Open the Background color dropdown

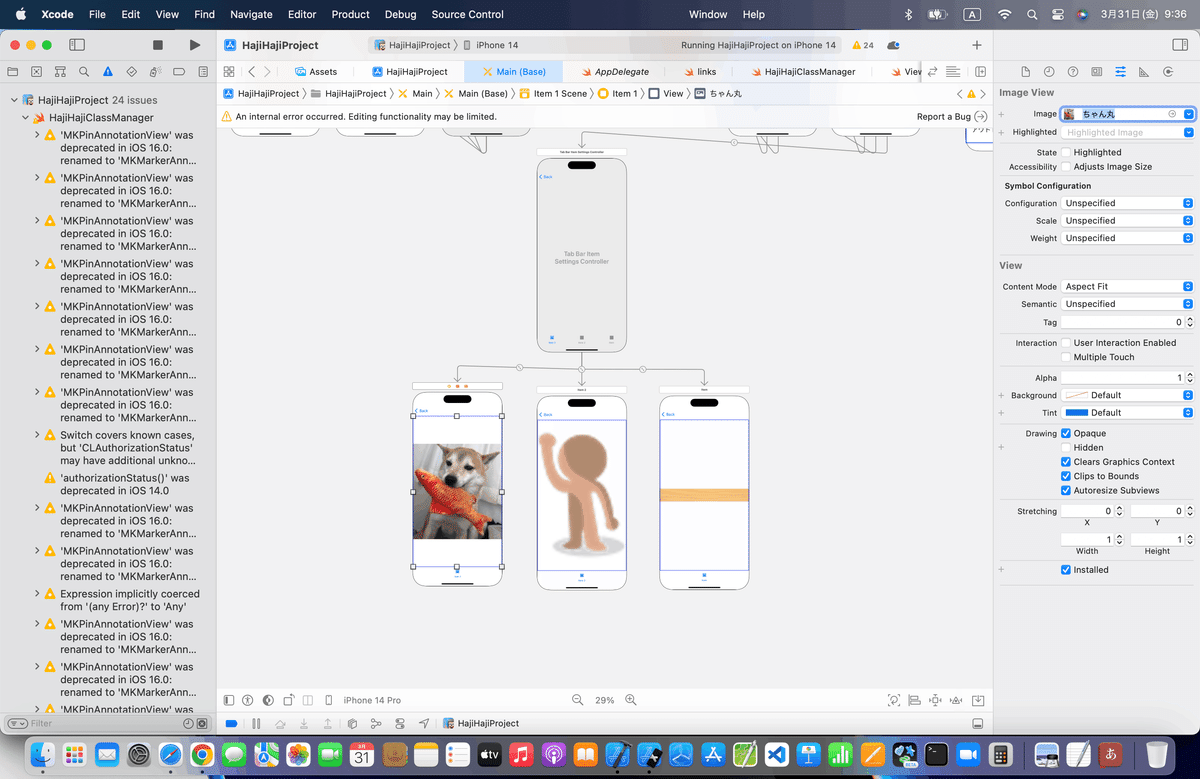[x=1127, y=395]
